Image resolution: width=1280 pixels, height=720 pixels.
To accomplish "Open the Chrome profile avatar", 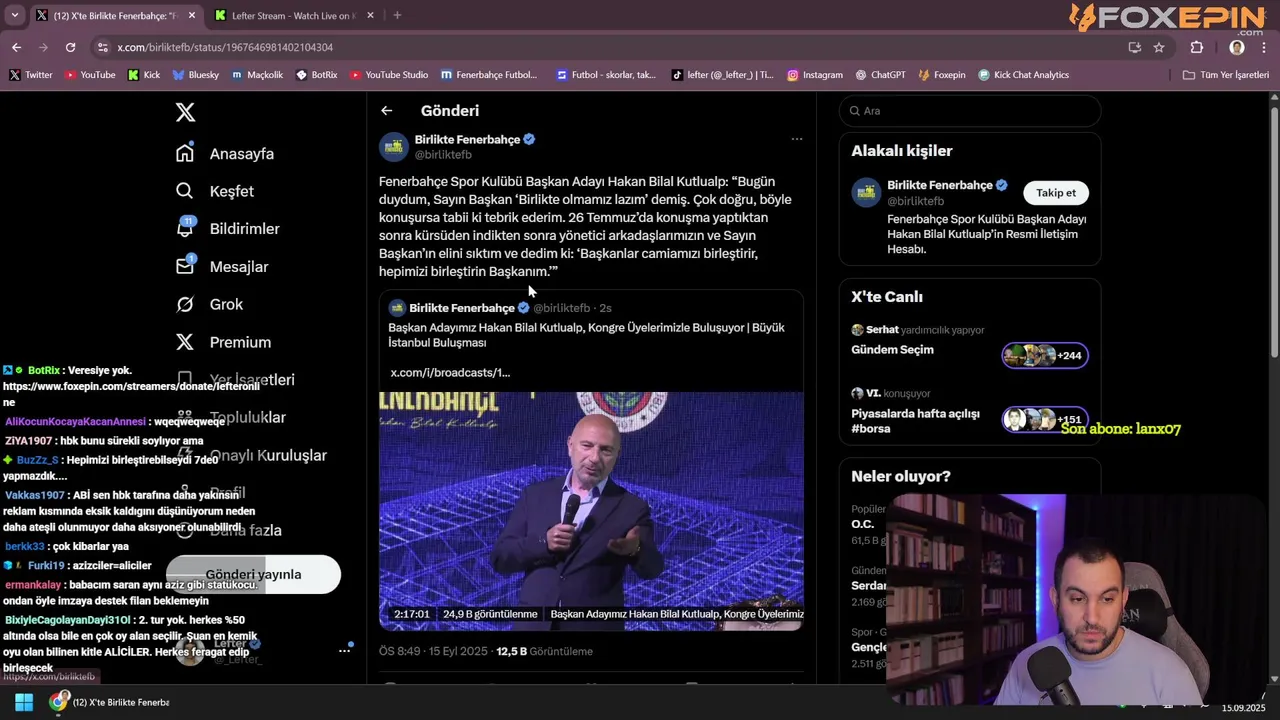I will [x=1237, y=47].
